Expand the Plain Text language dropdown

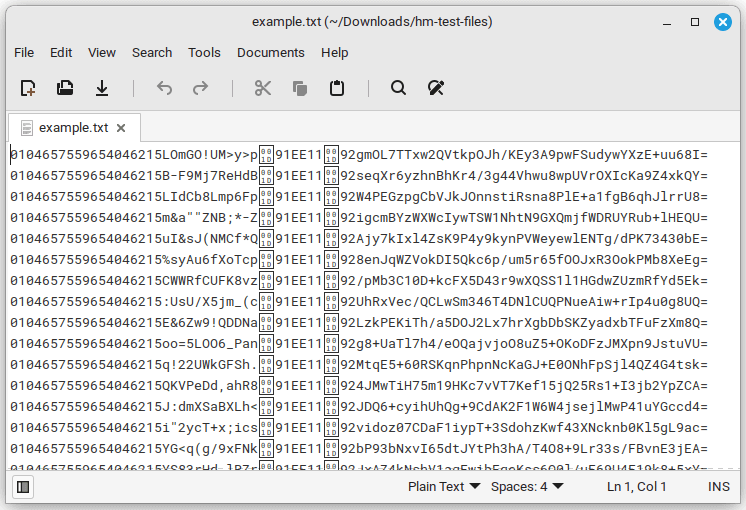coord(443,487)
